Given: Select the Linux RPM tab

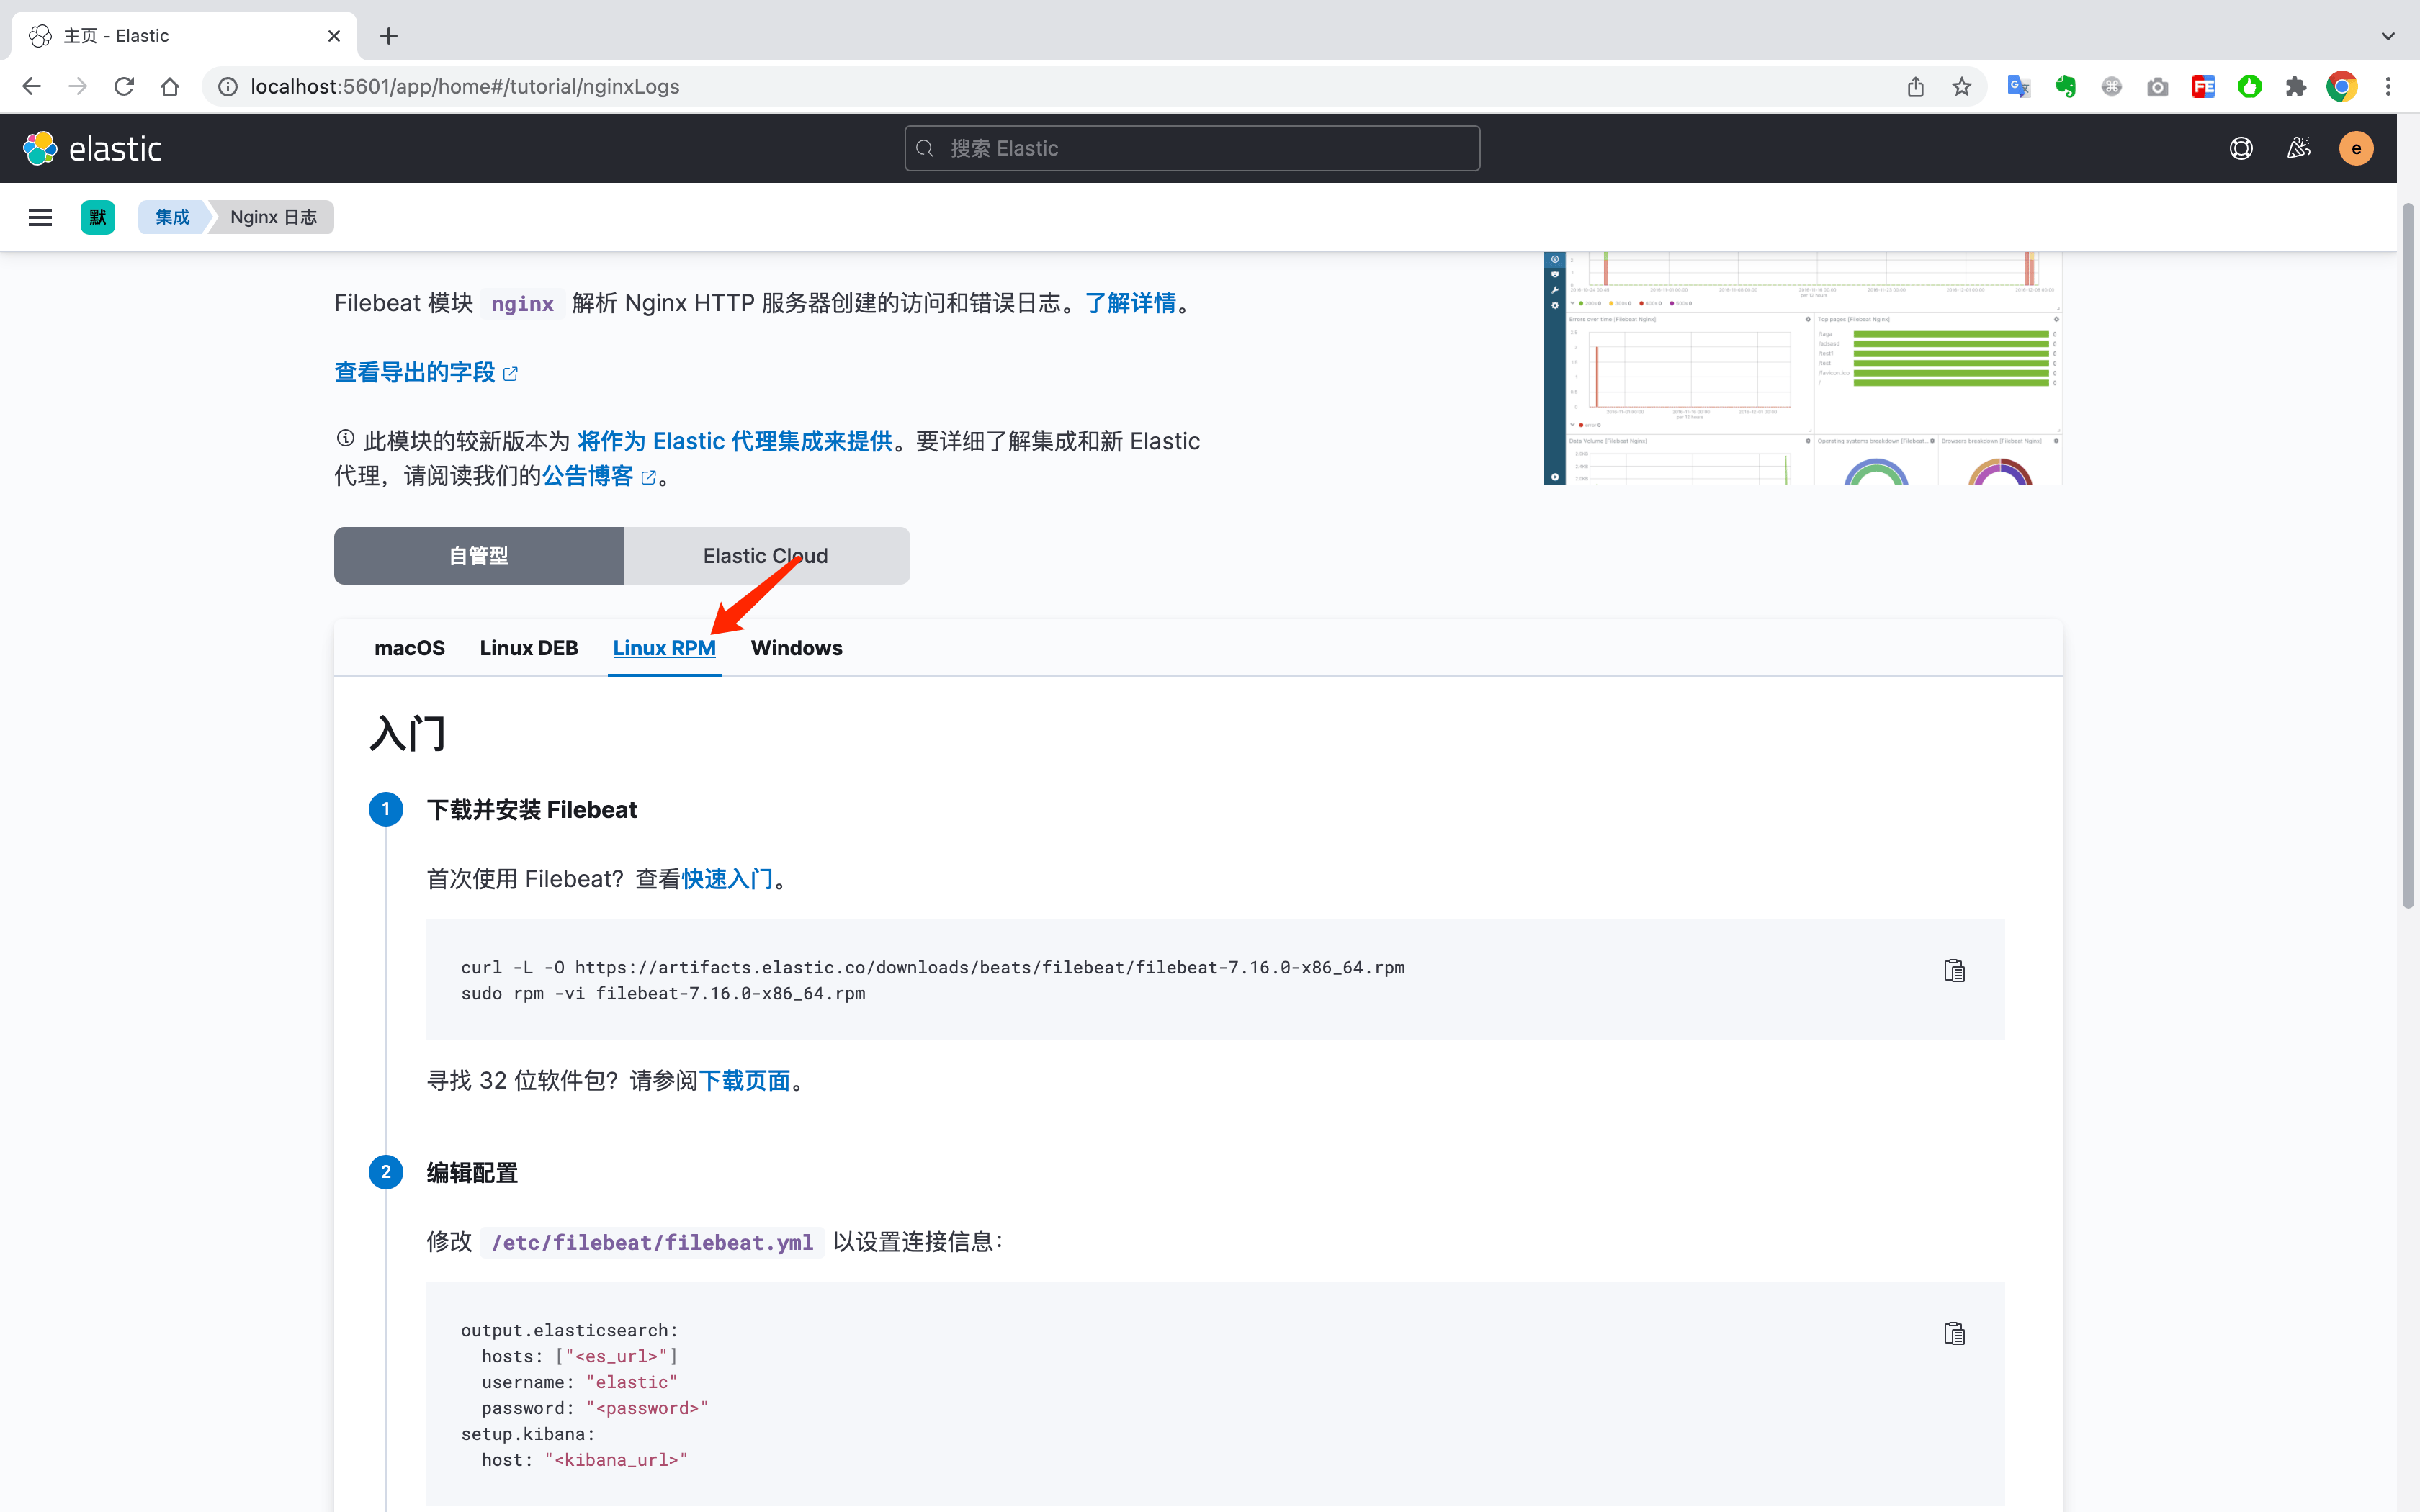Looking at the screenshot, I should click(x=664, y=648).
